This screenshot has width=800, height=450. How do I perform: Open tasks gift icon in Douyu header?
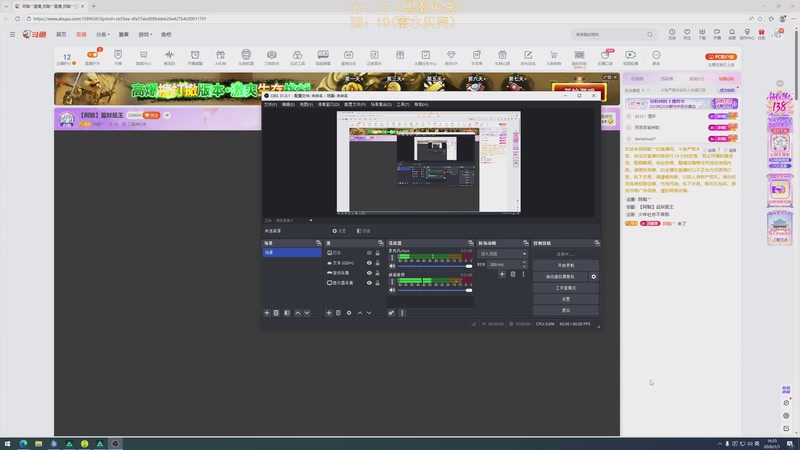761,34
